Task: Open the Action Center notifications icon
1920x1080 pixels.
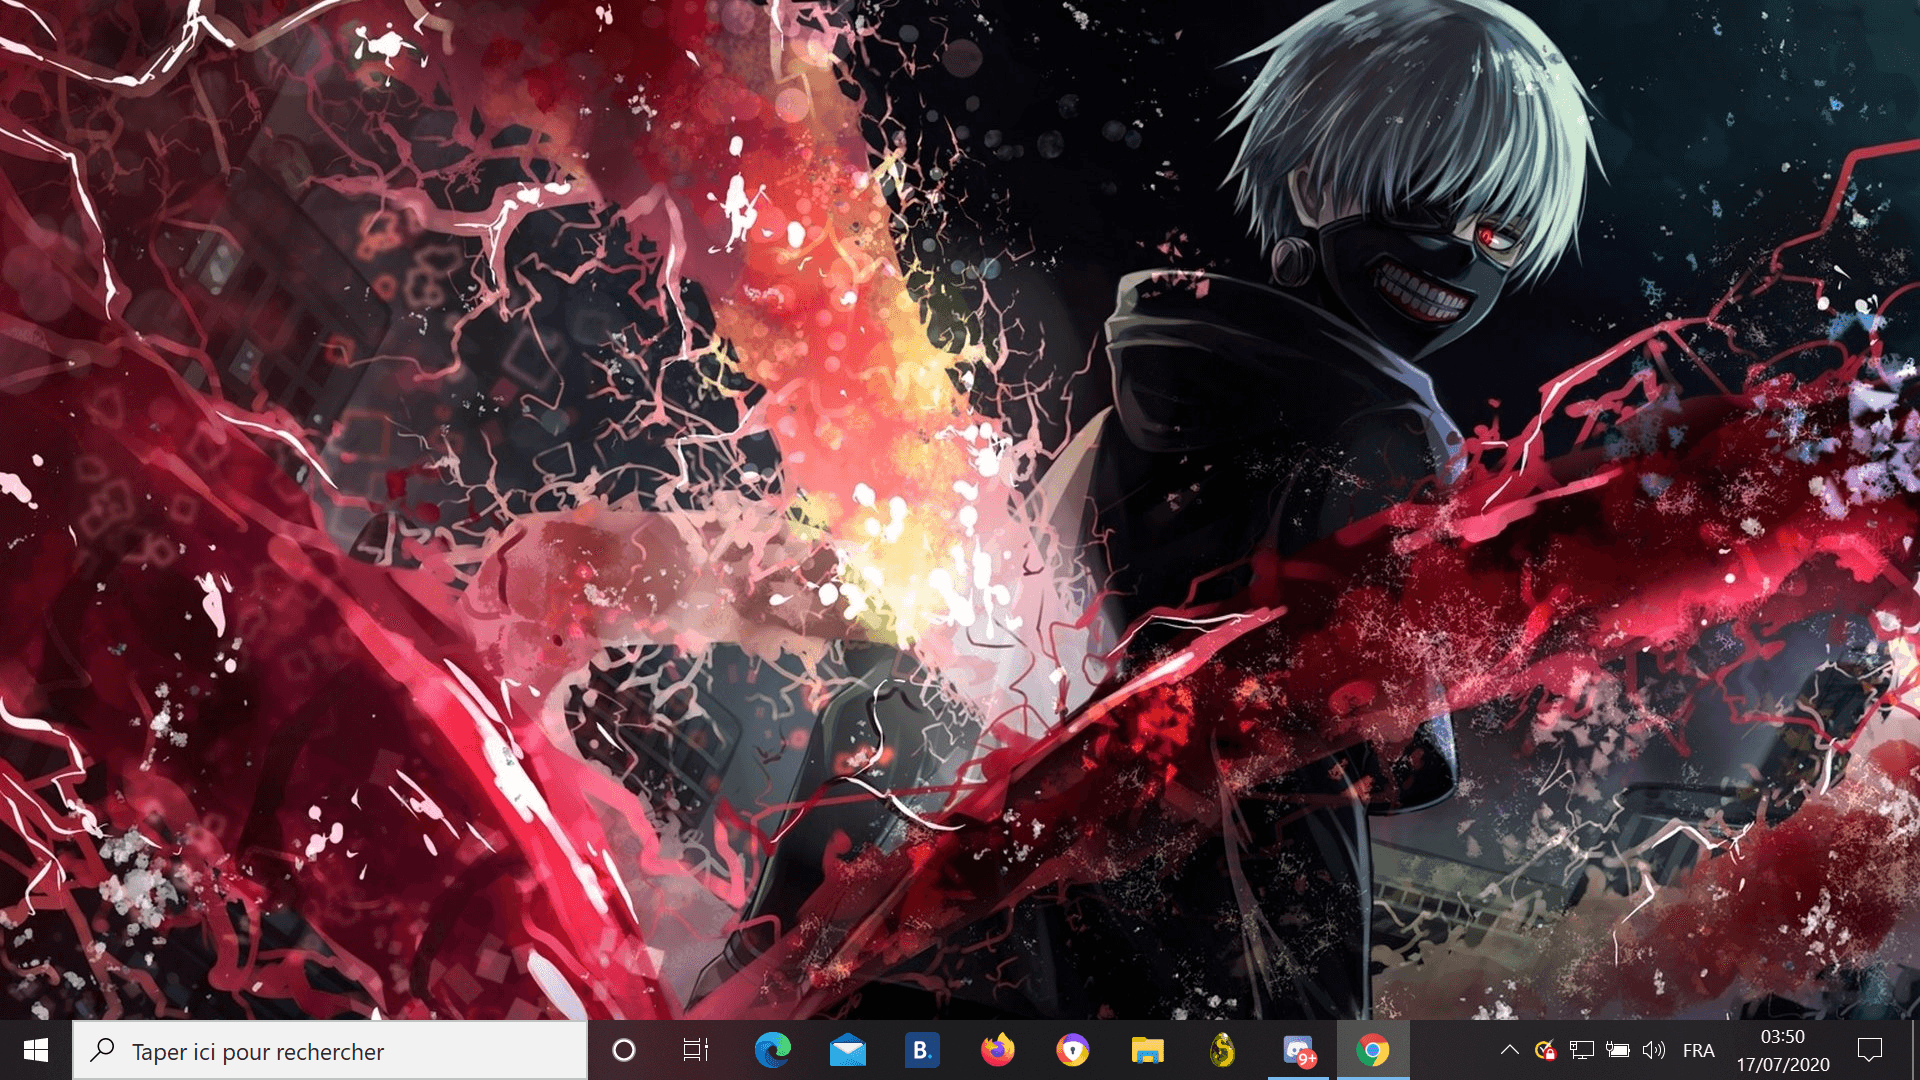Action: [x=1869, y=1050]
